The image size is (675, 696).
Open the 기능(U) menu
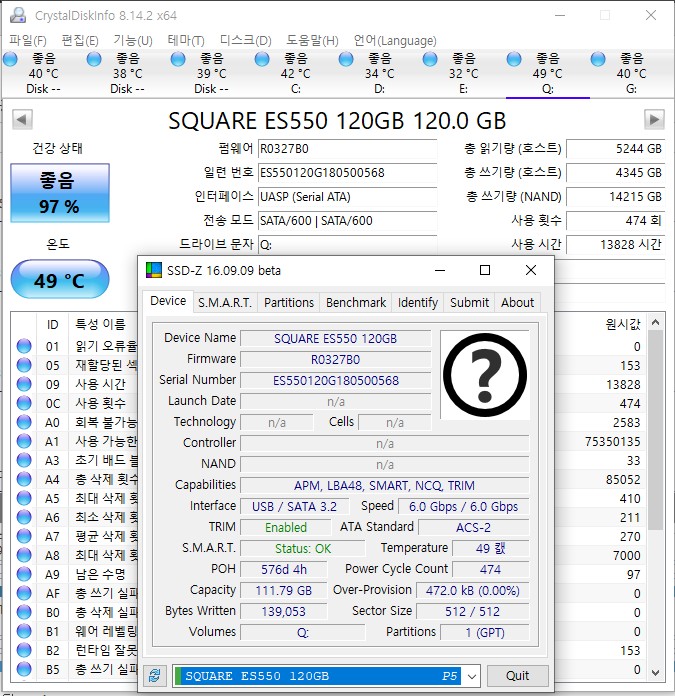click(133, 40)
